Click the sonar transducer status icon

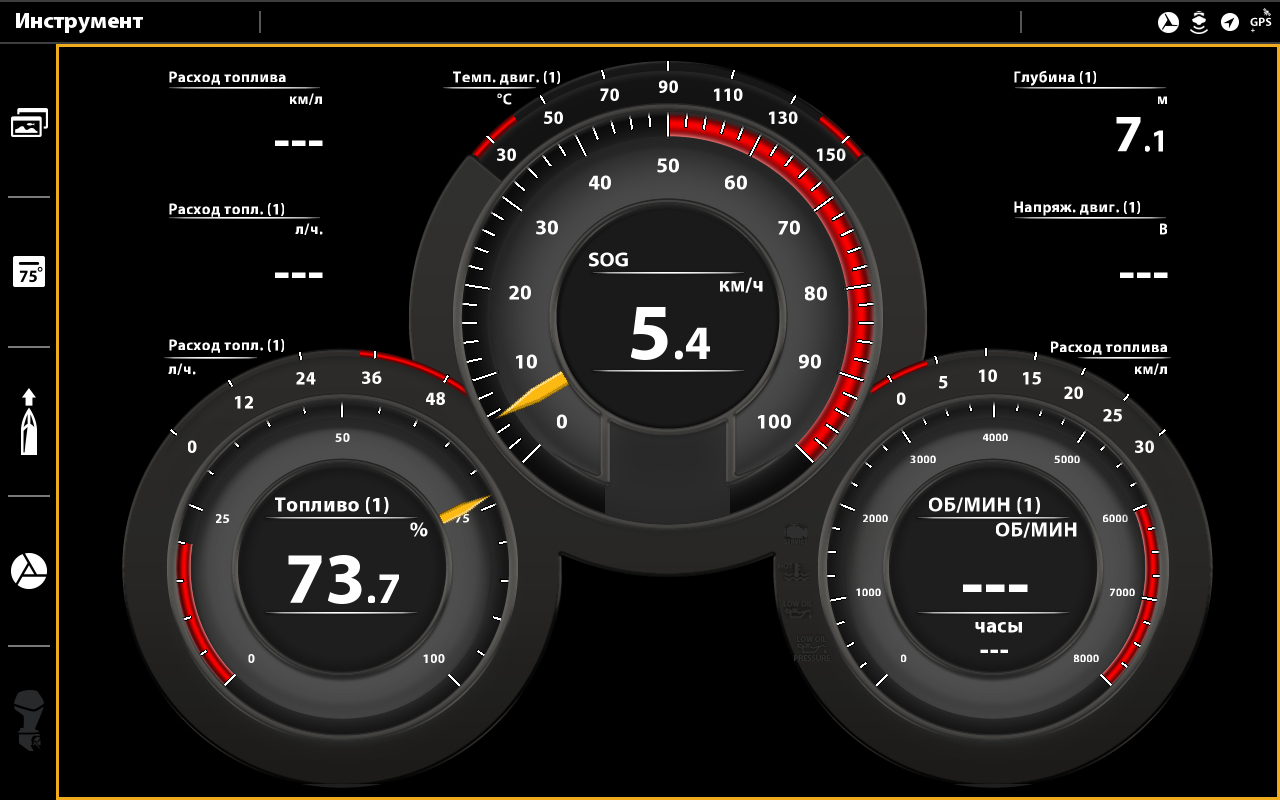(1198, 22)
